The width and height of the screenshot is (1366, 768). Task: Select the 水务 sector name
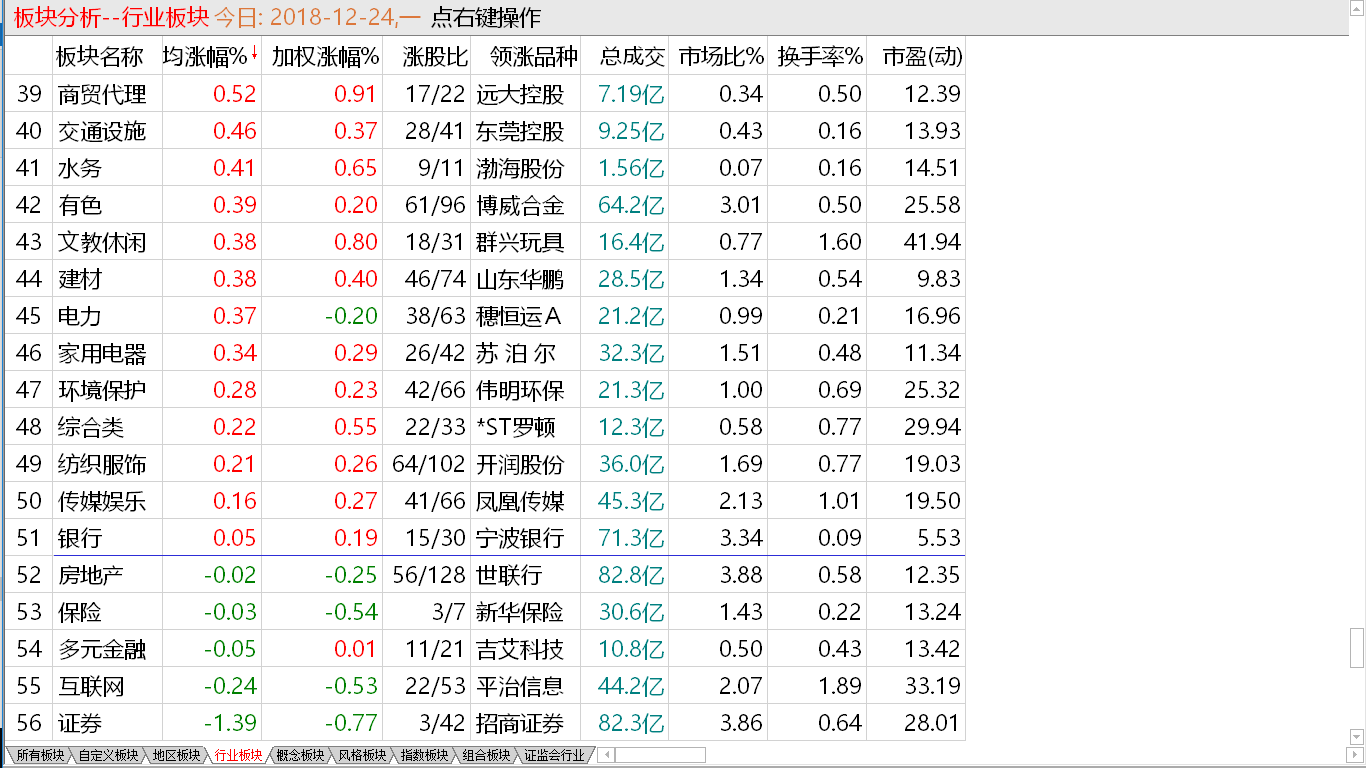(80, 168)
